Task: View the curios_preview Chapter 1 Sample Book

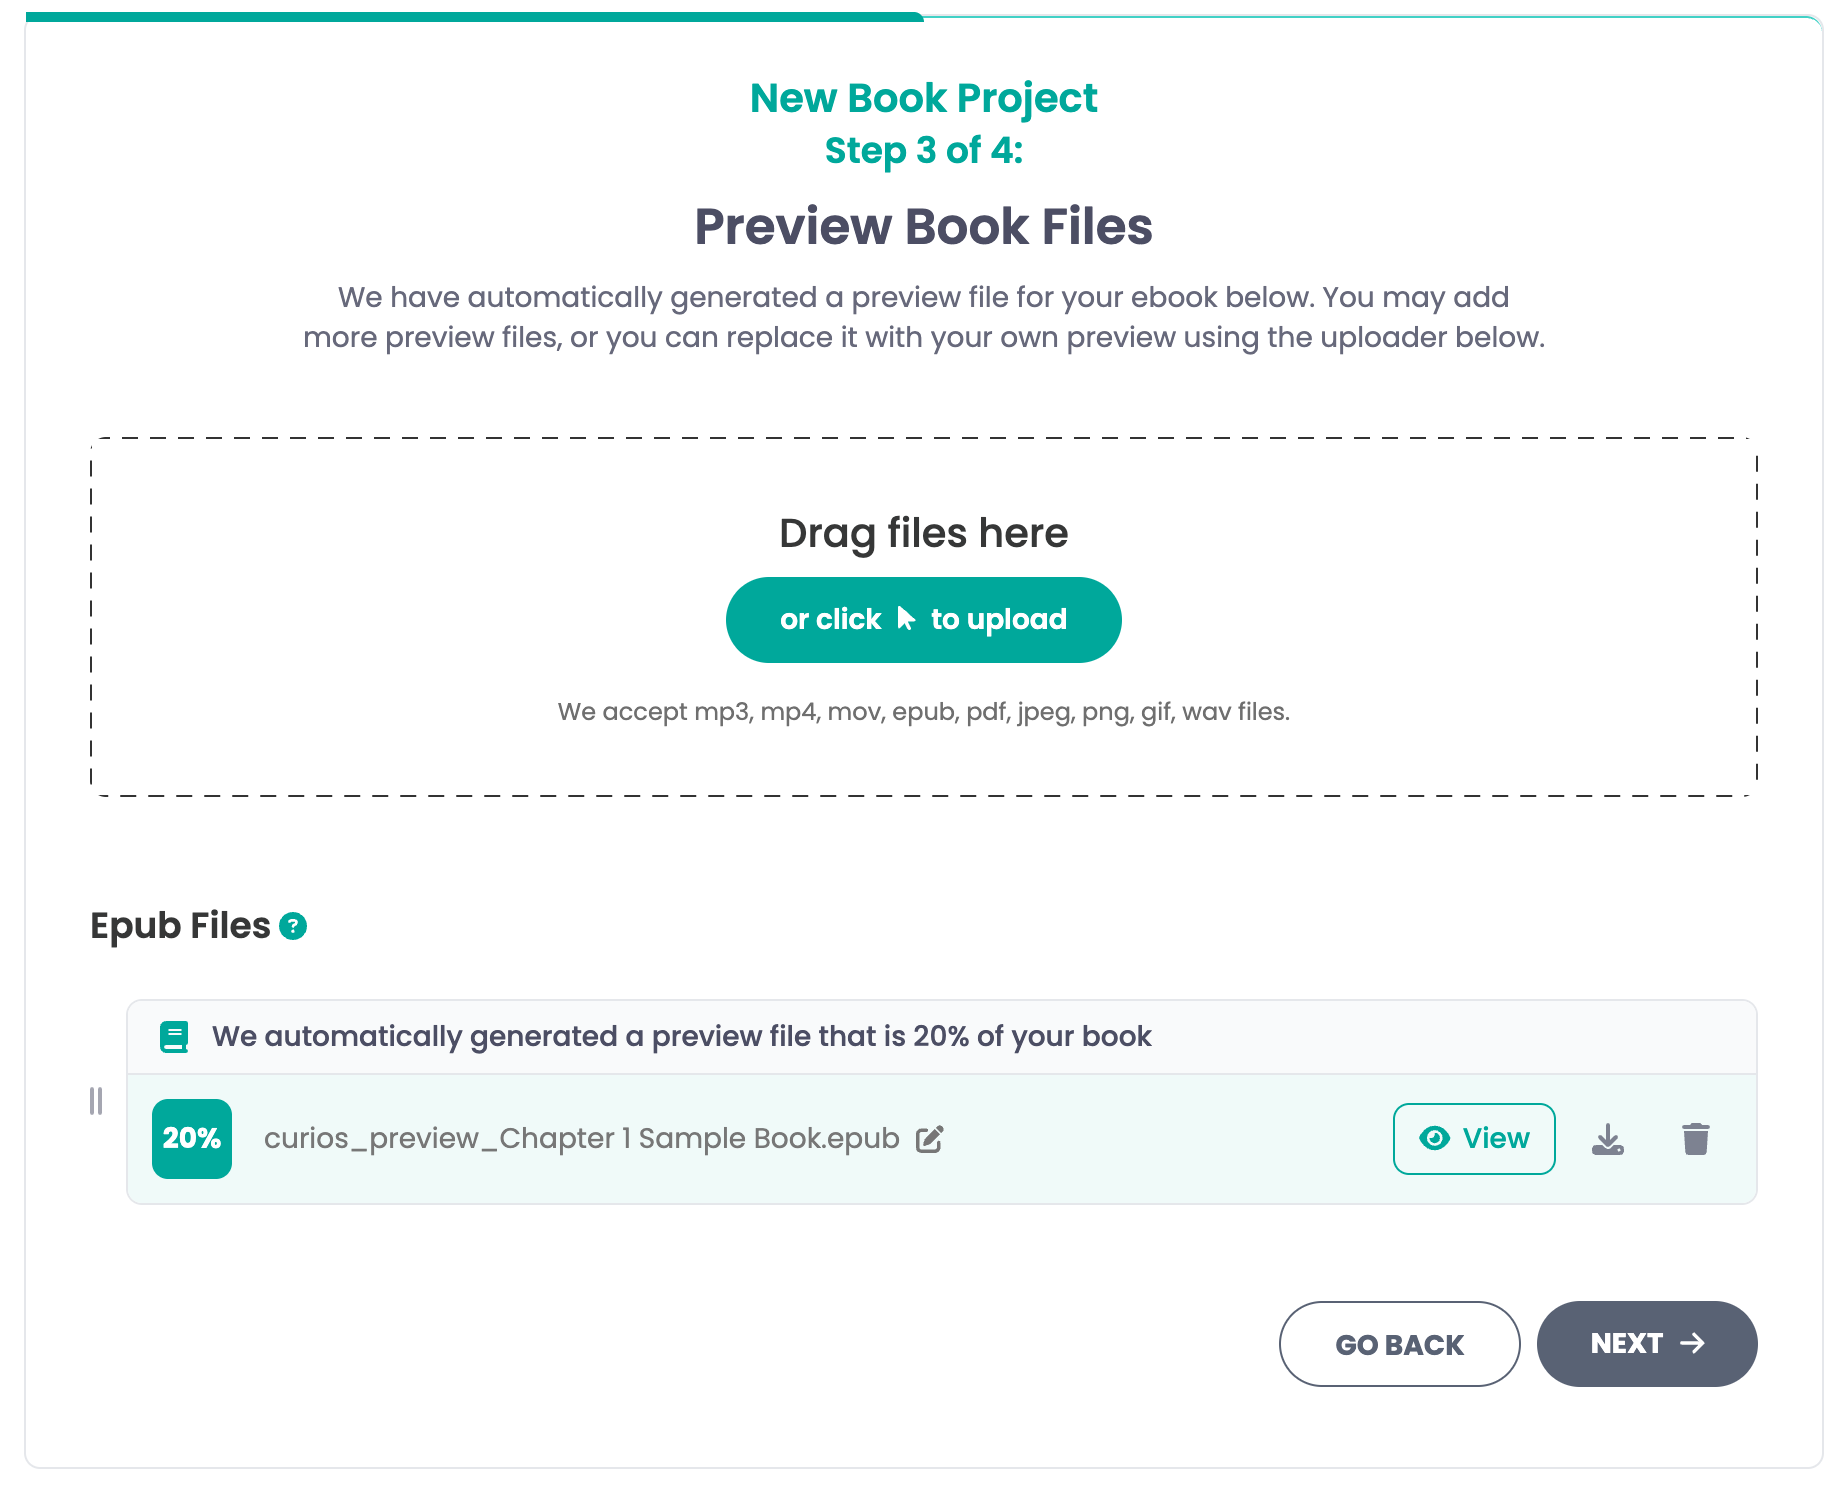Action: [1474, 1138]
